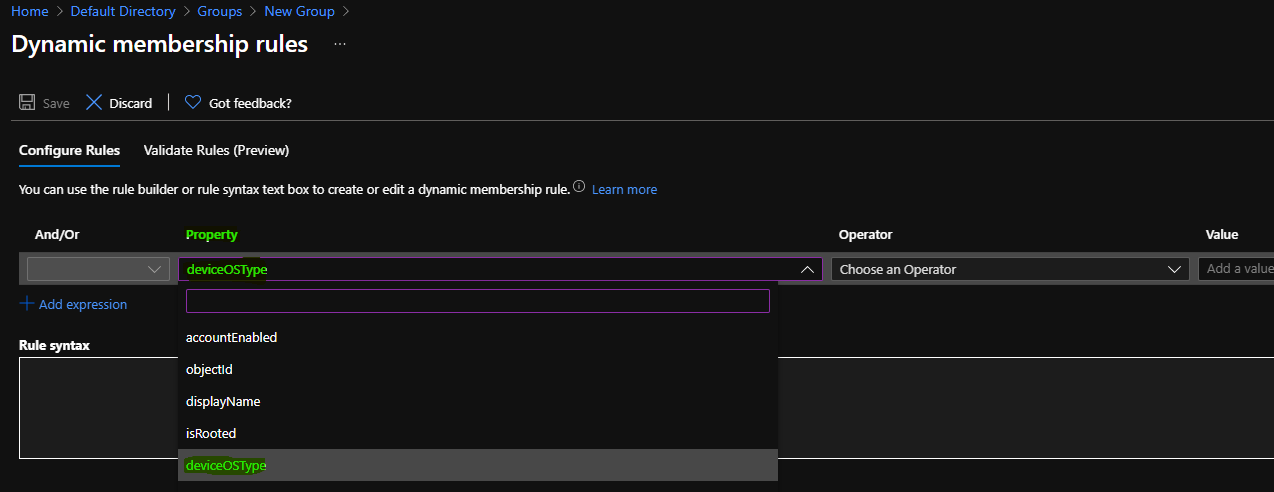The image size is (1274, 492).
Task: Open the Learn more link
Action: (x=624, y=189)
